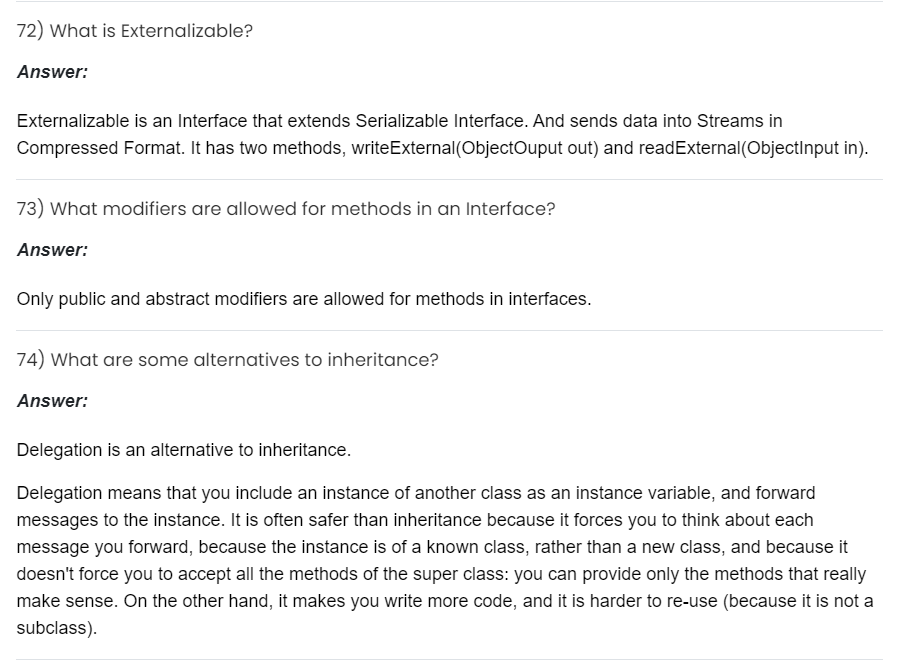Click the Answer label under question 72

(52, 72)
